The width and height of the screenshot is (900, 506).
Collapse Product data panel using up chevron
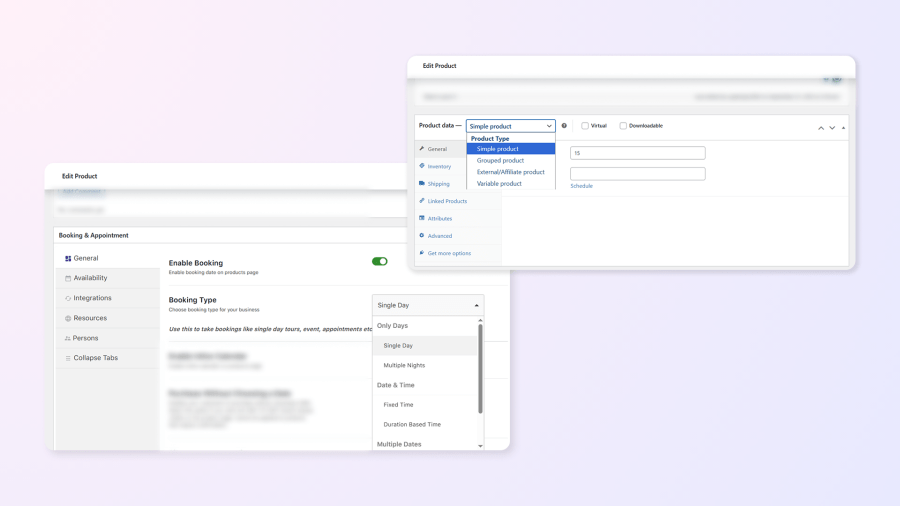(821, 128)
